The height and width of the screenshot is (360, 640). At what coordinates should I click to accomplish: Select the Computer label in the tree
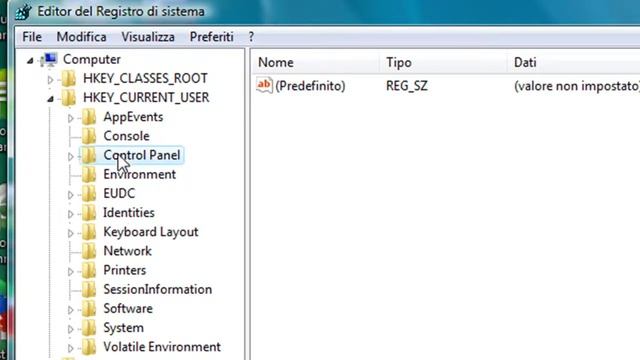tap(92, 60)
